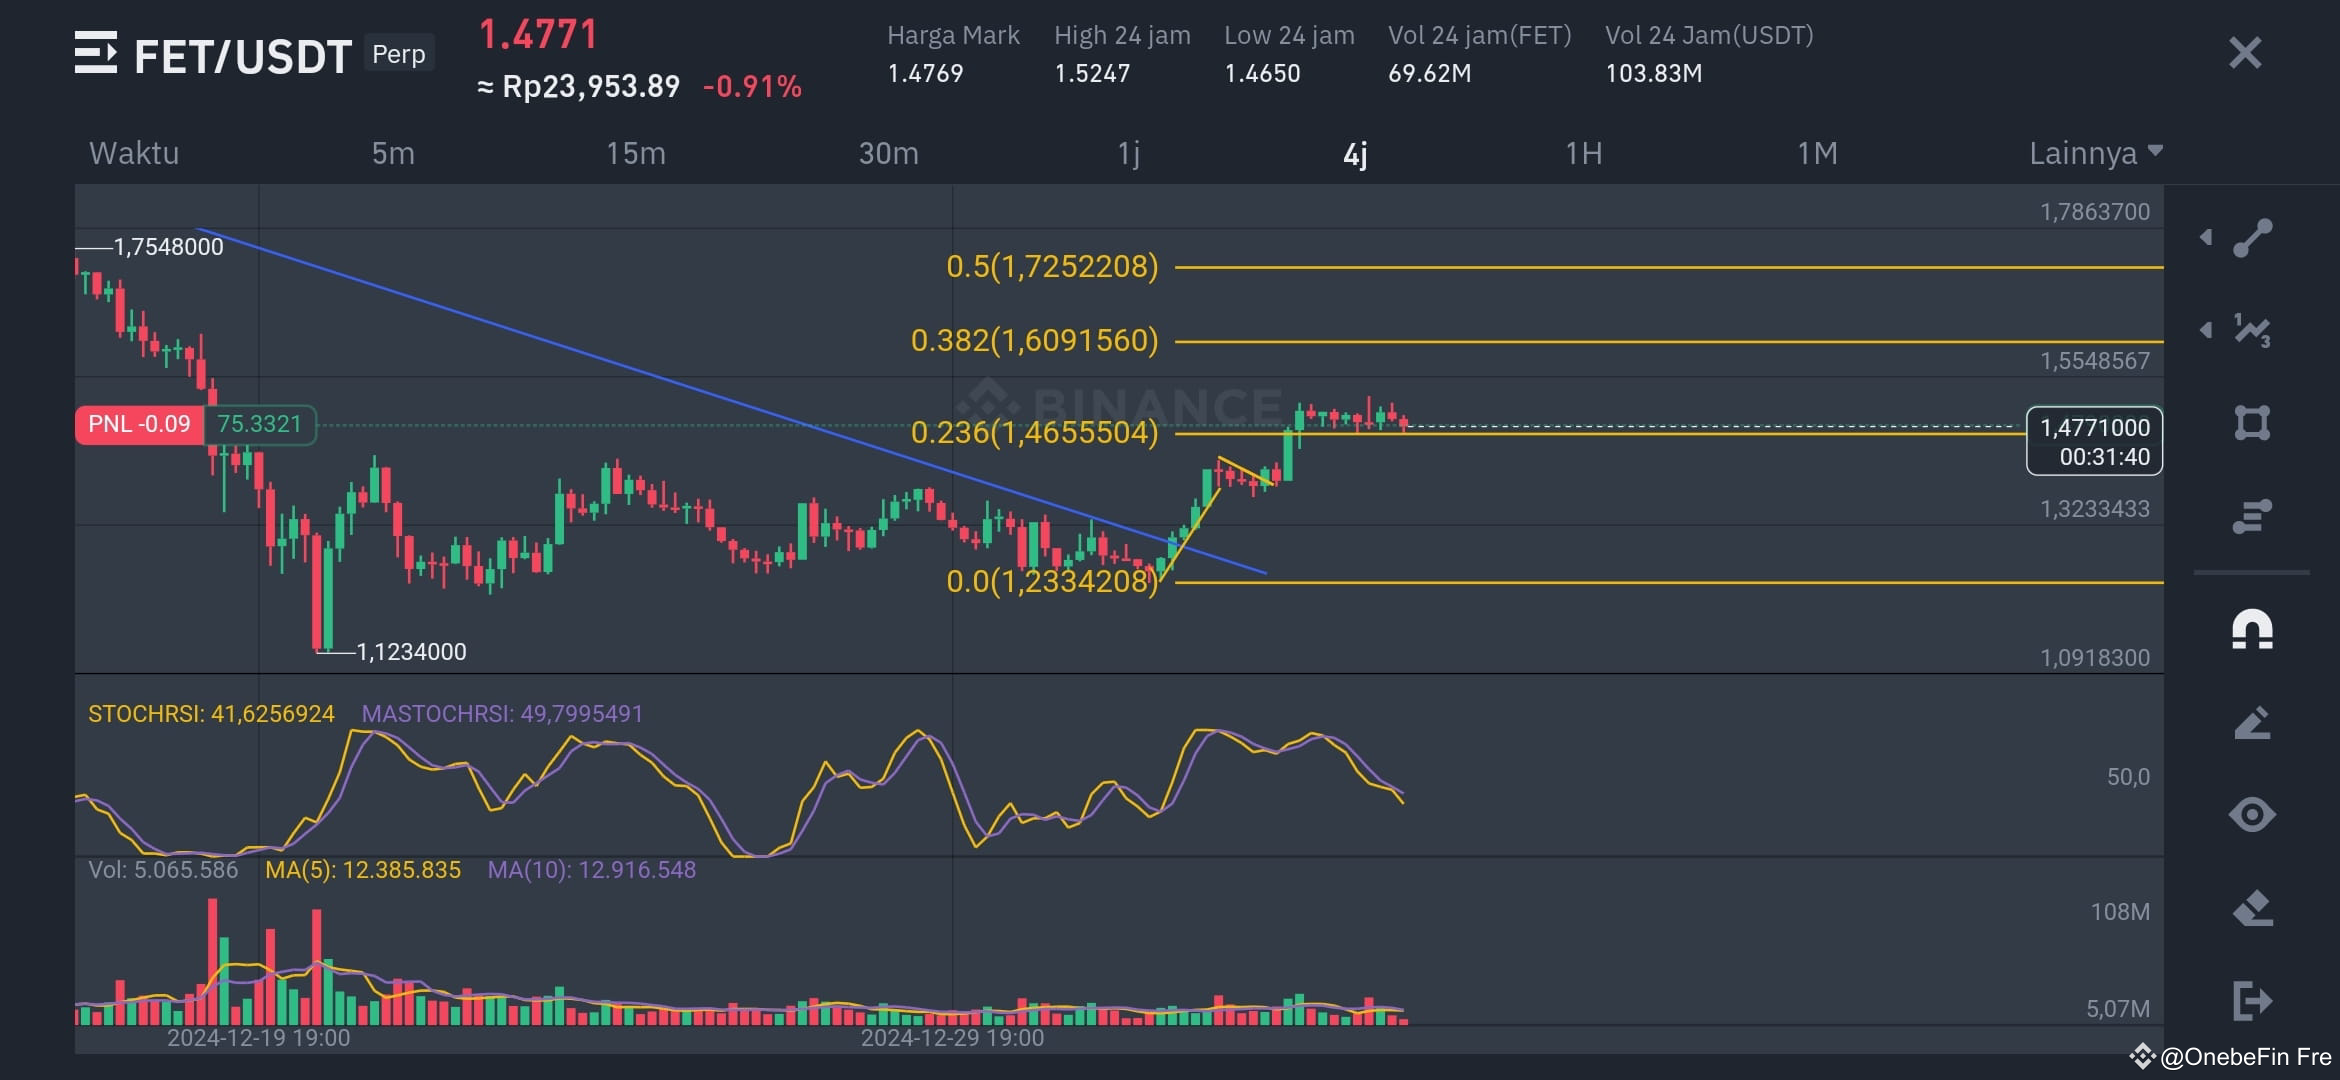Open the Lainnya timeframe dropdown
The width and height of the screenshot is (2340, 1080).
tap(2096, 153)
